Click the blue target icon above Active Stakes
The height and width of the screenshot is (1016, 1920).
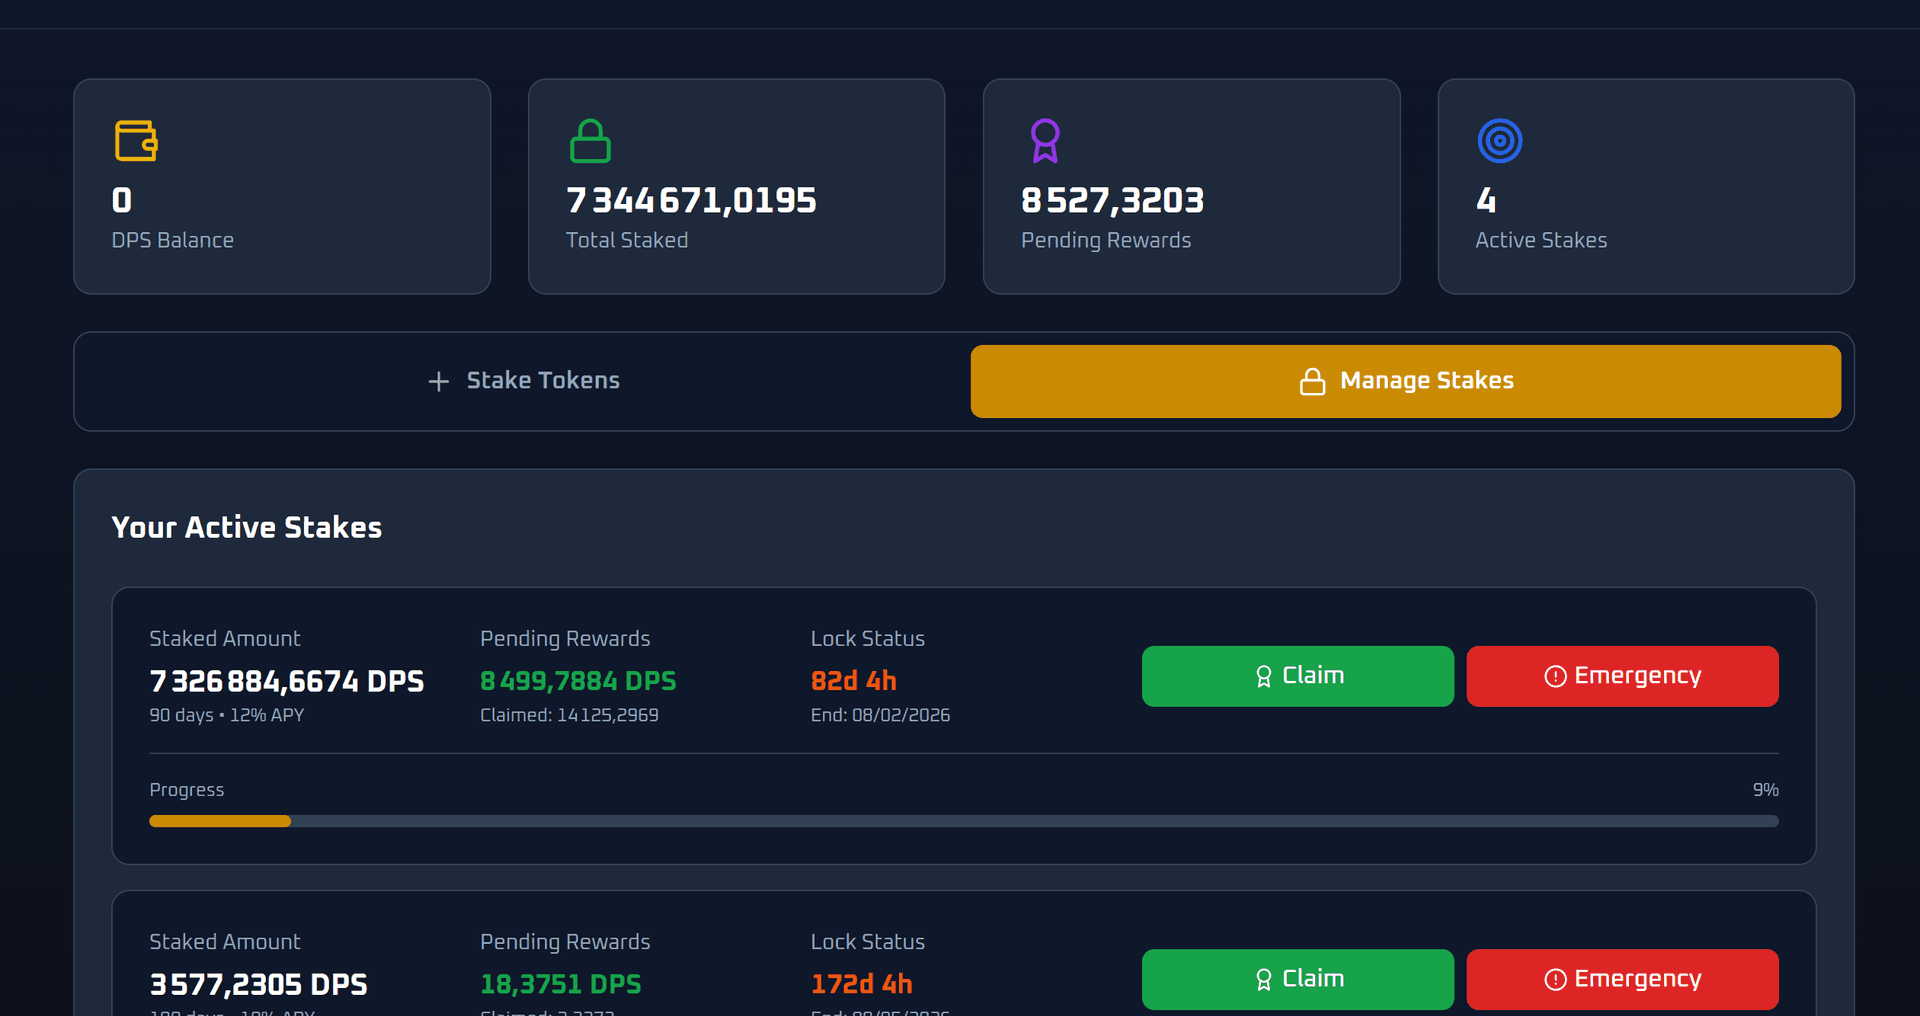click(1500, 141)
